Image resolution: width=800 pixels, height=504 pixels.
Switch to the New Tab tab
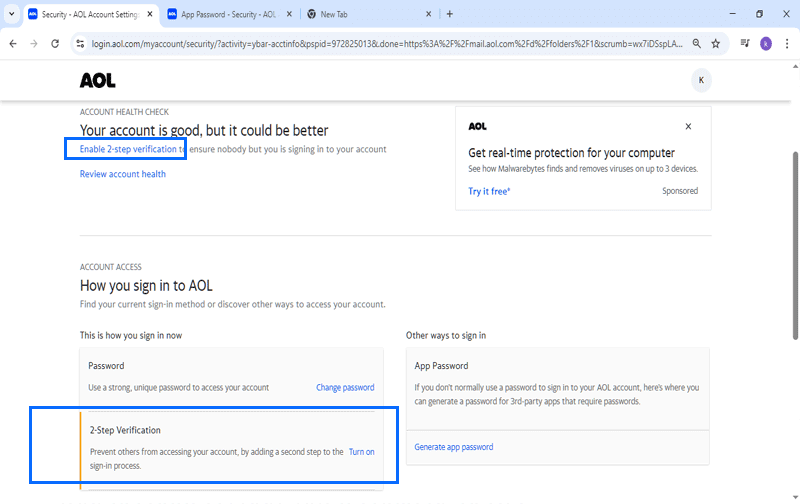pos(368,14)
